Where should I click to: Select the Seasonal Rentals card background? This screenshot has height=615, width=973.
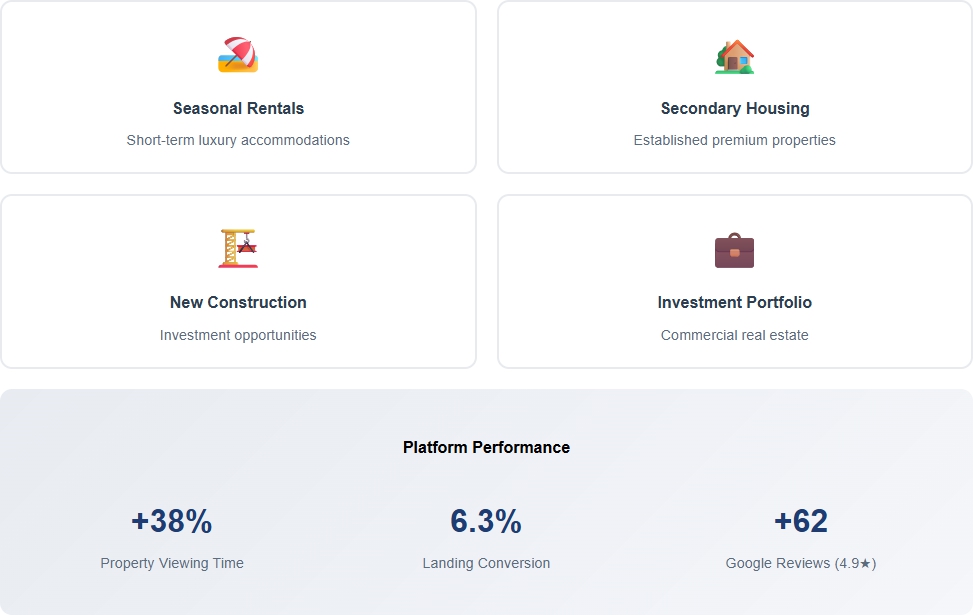click(x=238, y=87)
